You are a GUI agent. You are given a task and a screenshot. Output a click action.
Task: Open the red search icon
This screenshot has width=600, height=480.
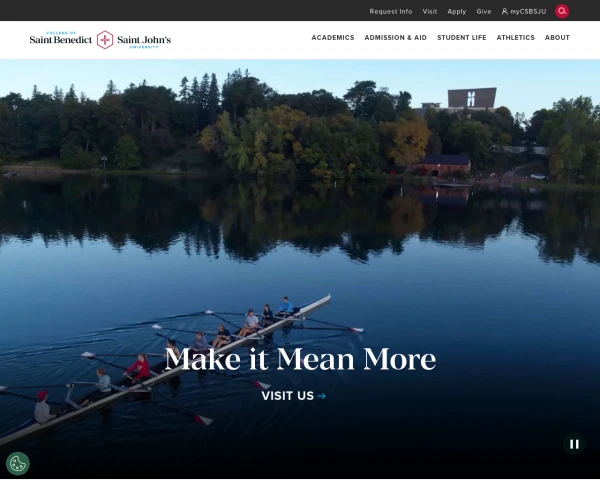(562, 11)
